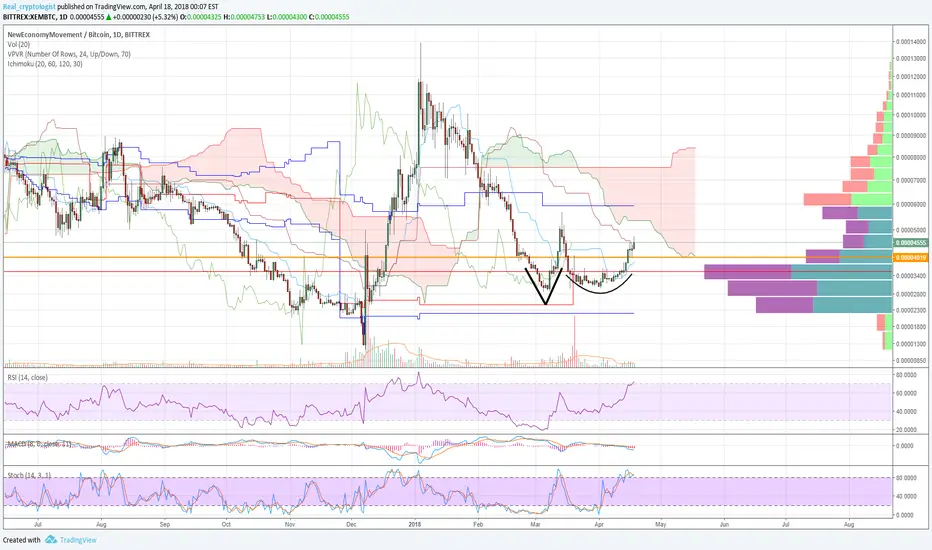Click the TradingView logo icon
The width and height of the screenshot is (932, 550).
pos(51,540)
